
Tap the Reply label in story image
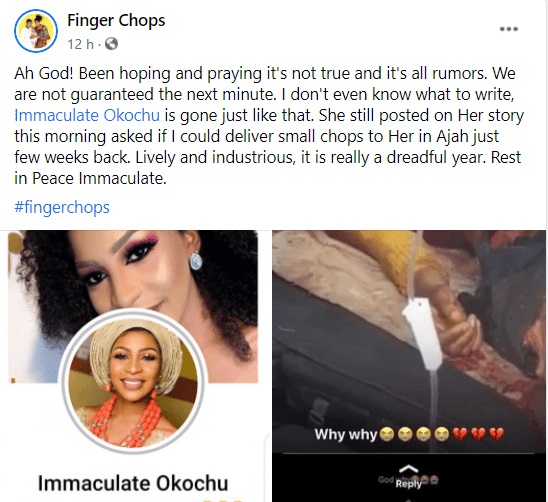pyautogui.click(x=409, y=484)
